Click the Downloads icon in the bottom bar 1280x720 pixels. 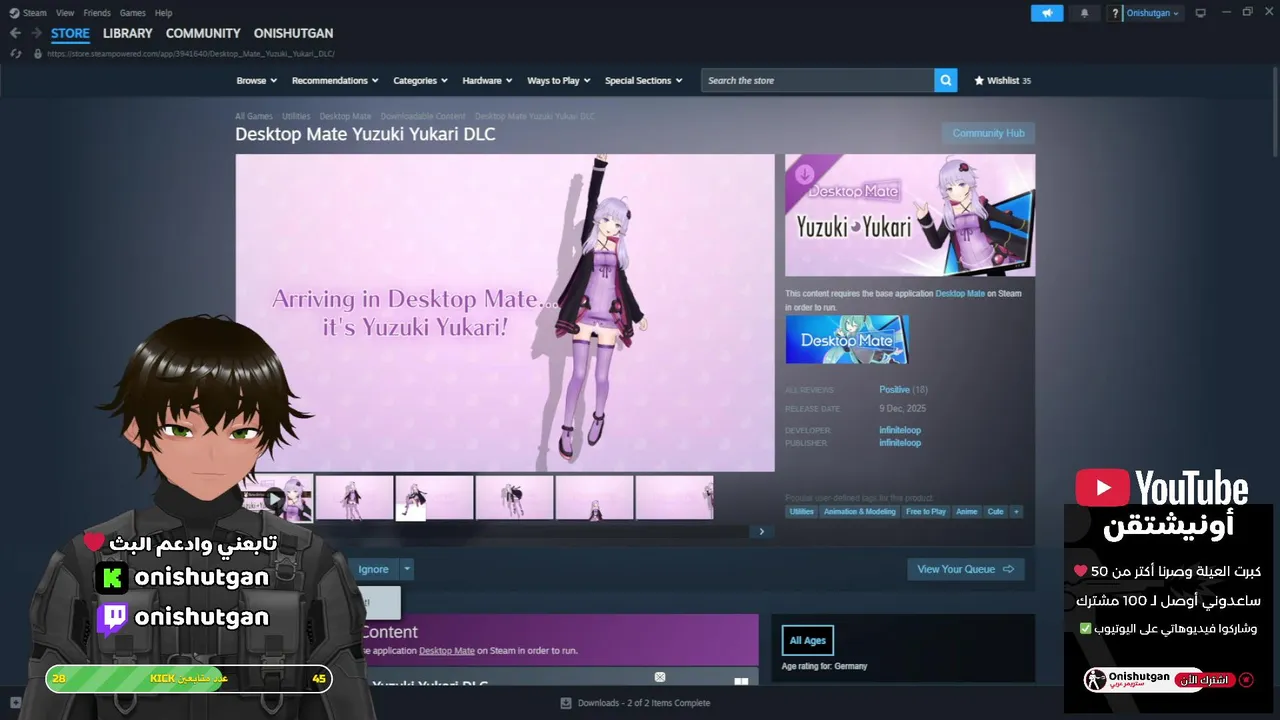566,703
